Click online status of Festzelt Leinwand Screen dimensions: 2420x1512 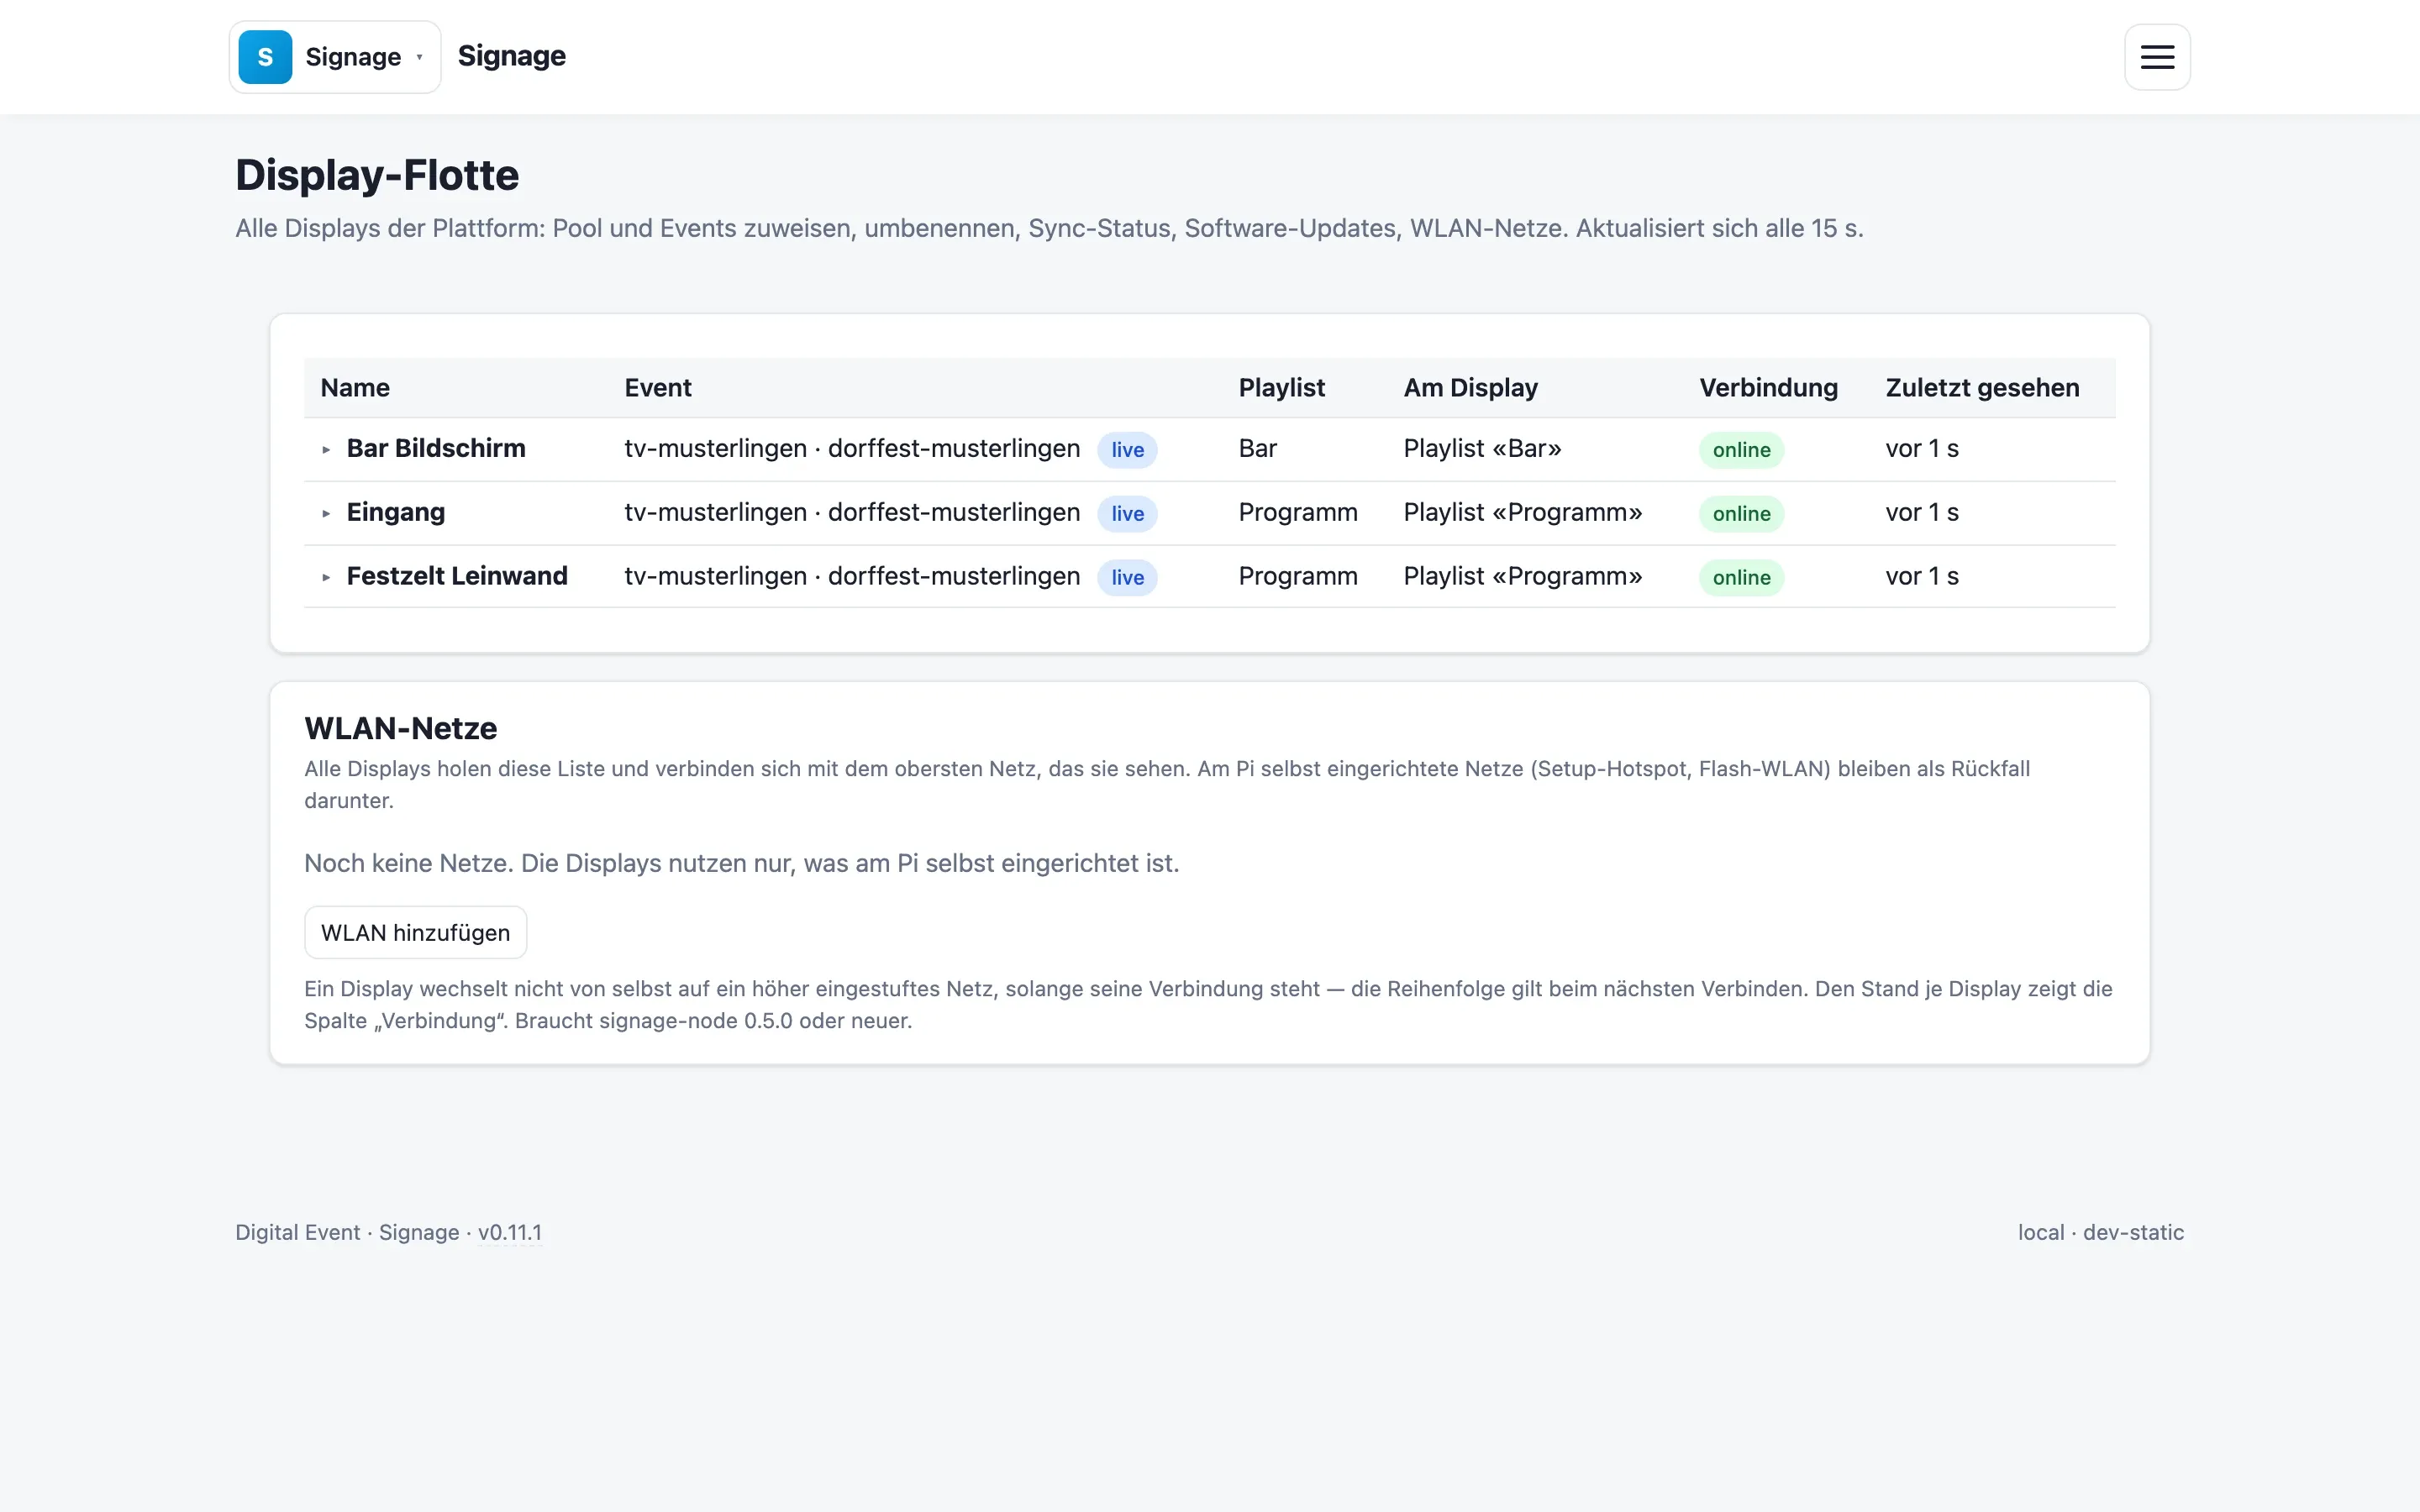click(x=1741, y=578)
